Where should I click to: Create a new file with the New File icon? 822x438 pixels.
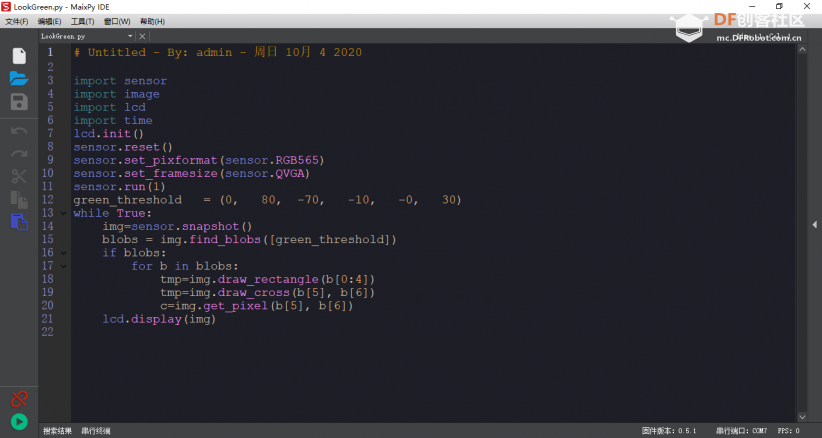19,56
